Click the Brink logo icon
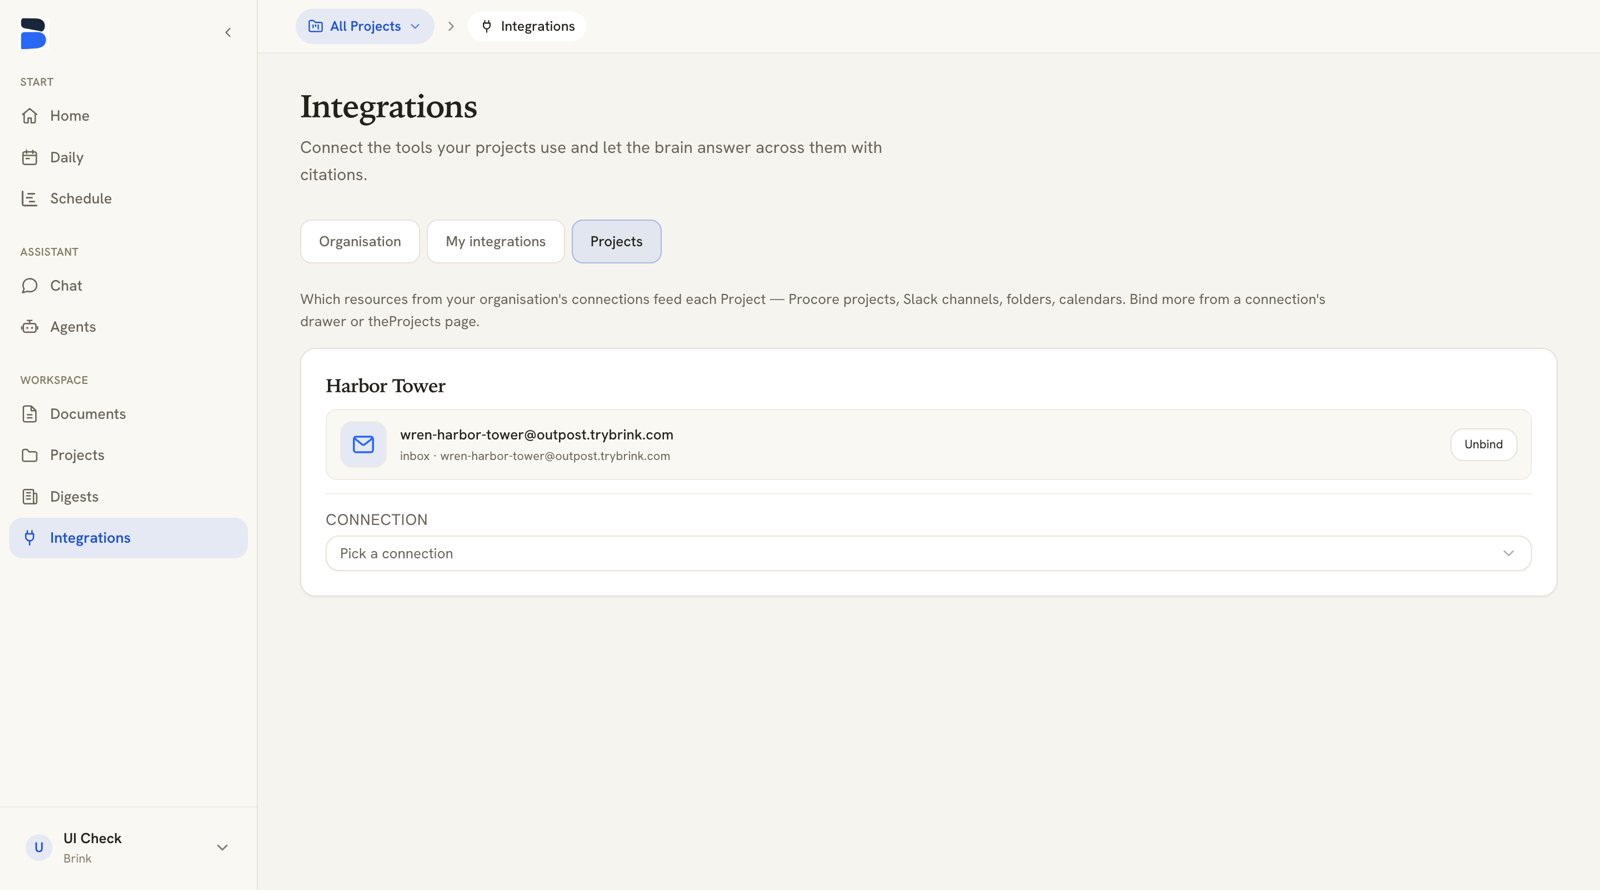 [33, 33]
